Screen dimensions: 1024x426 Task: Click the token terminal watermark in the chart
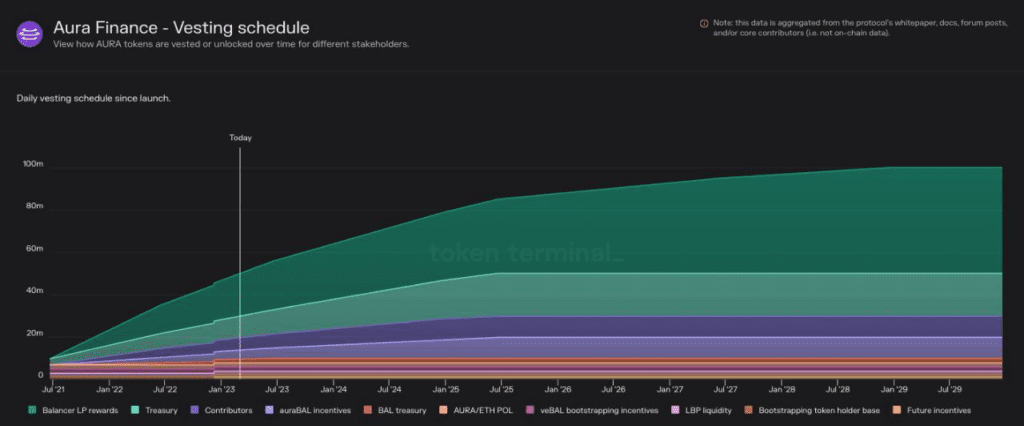coord(526,252)
